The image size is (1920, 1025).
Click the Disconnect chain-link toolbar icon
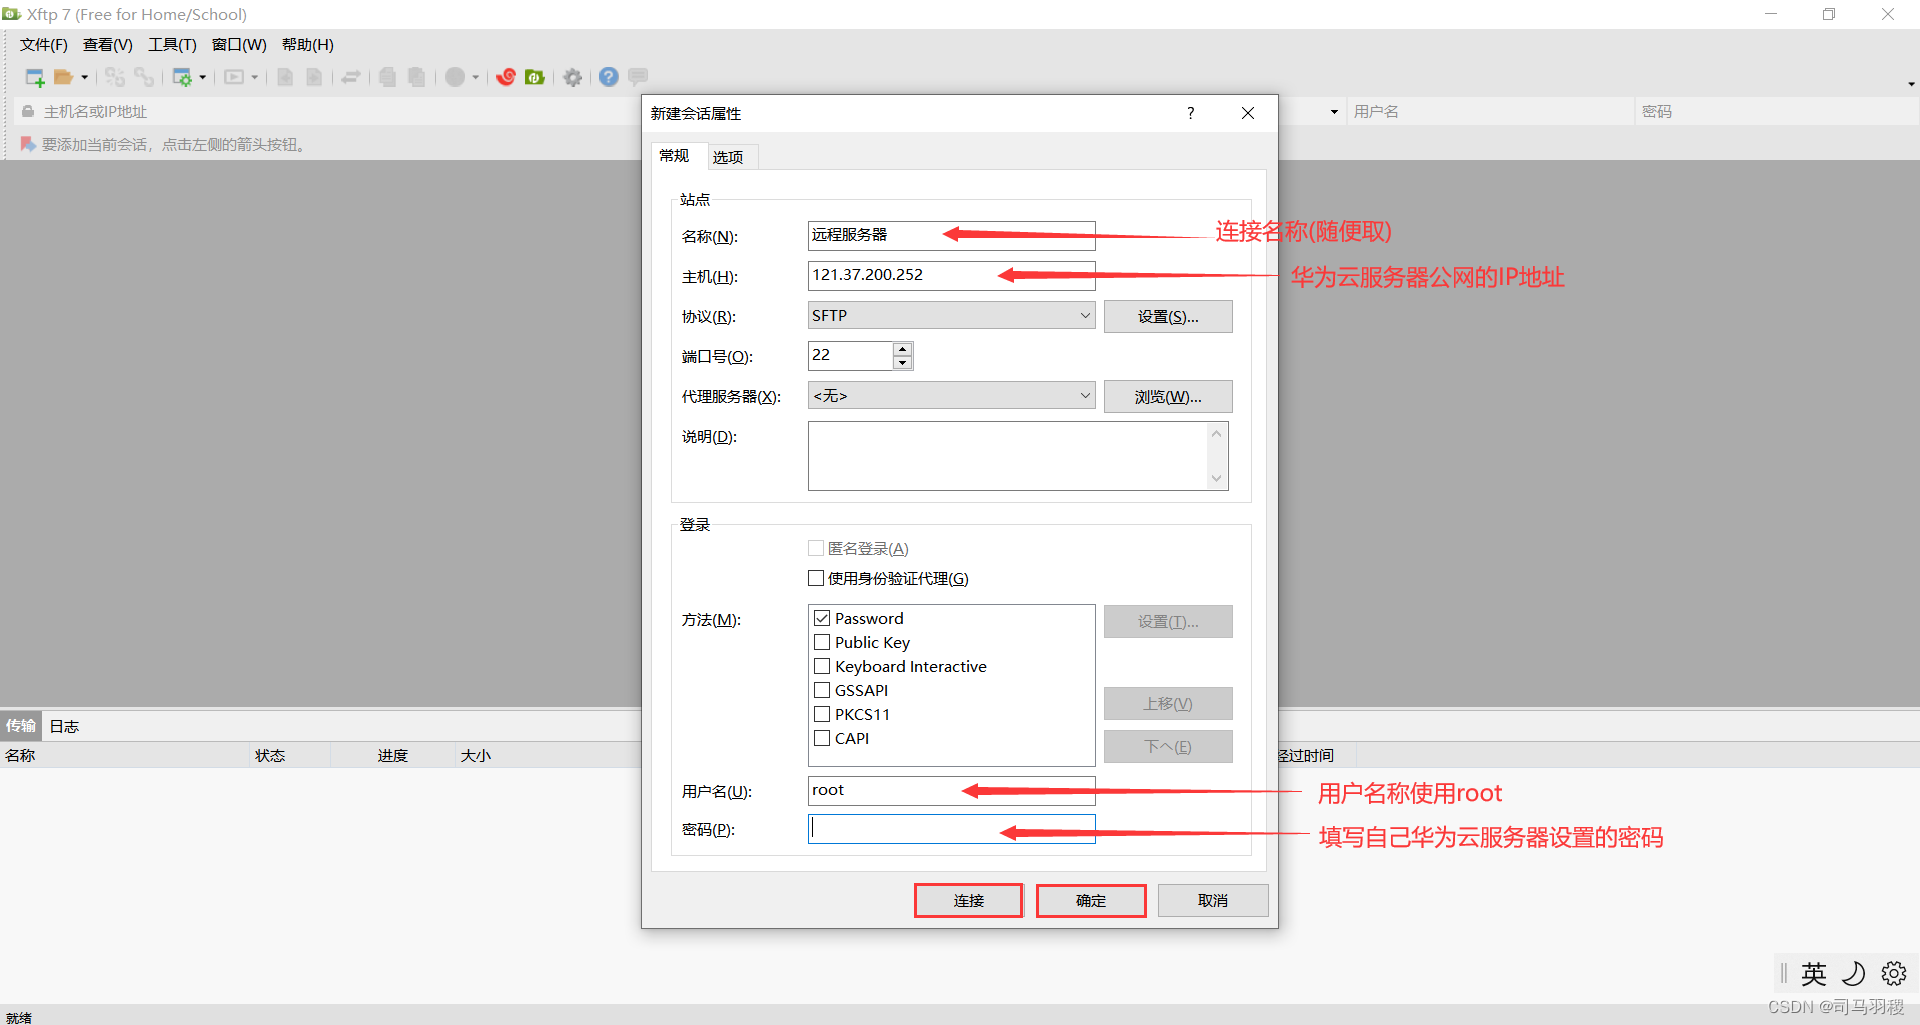[x=144, y=77]
